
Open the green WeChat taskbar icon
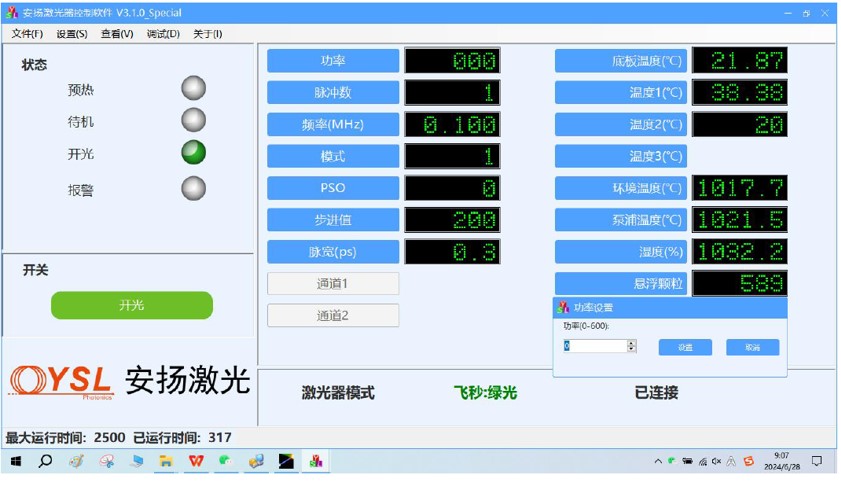point(225,461)
